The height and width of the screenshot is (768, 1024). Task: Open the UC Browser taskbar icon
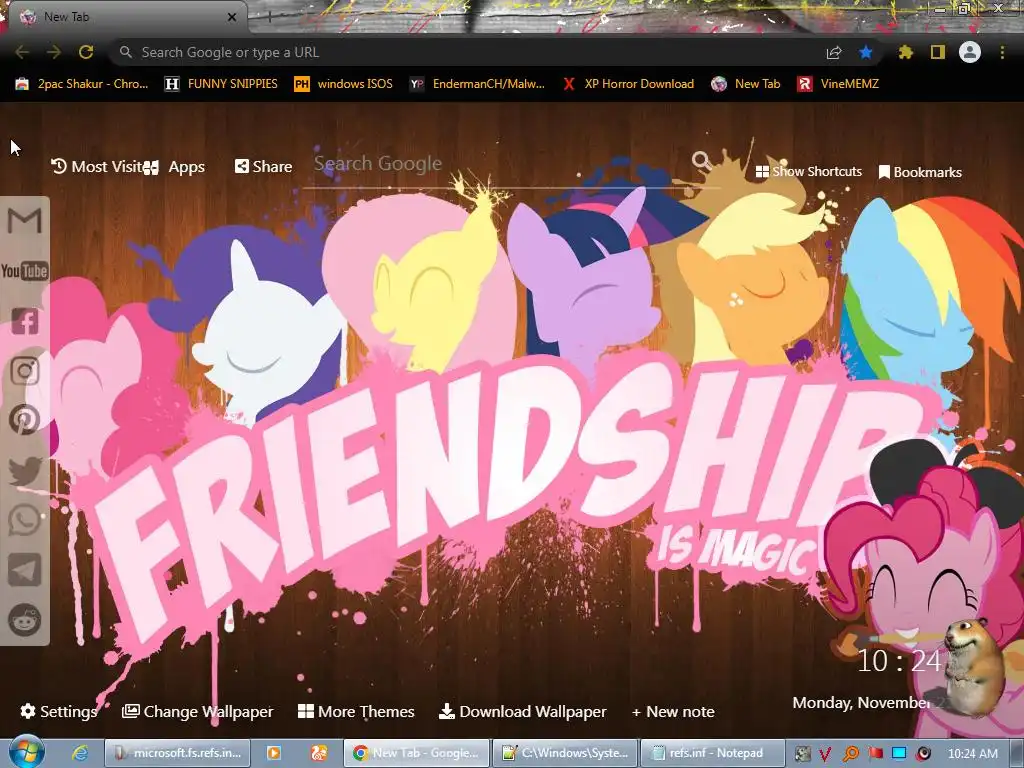tap(319, 753)
